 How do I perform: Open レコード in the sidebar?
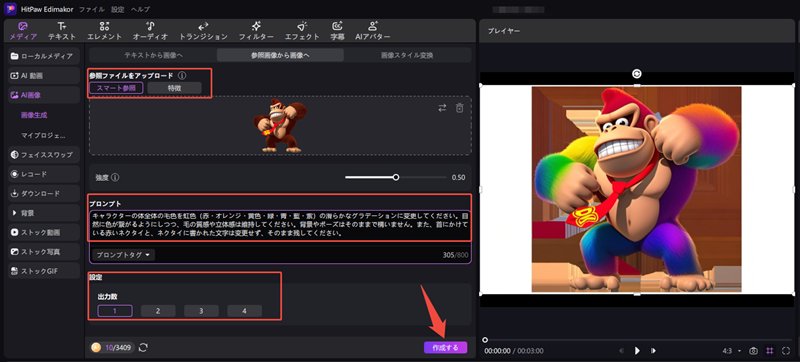(43, 174)
